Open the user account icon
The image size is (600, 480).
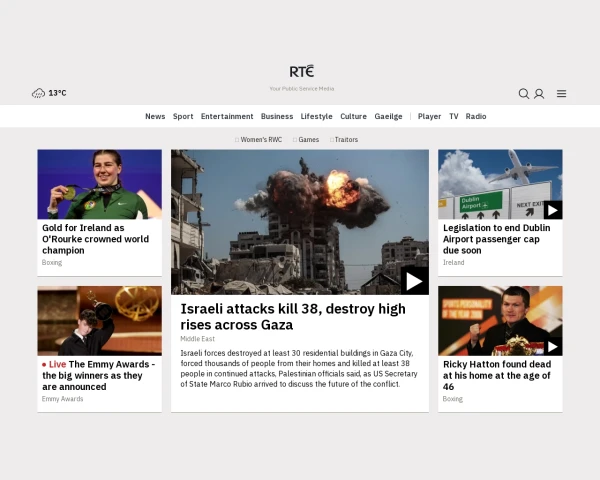pos(539,94)
